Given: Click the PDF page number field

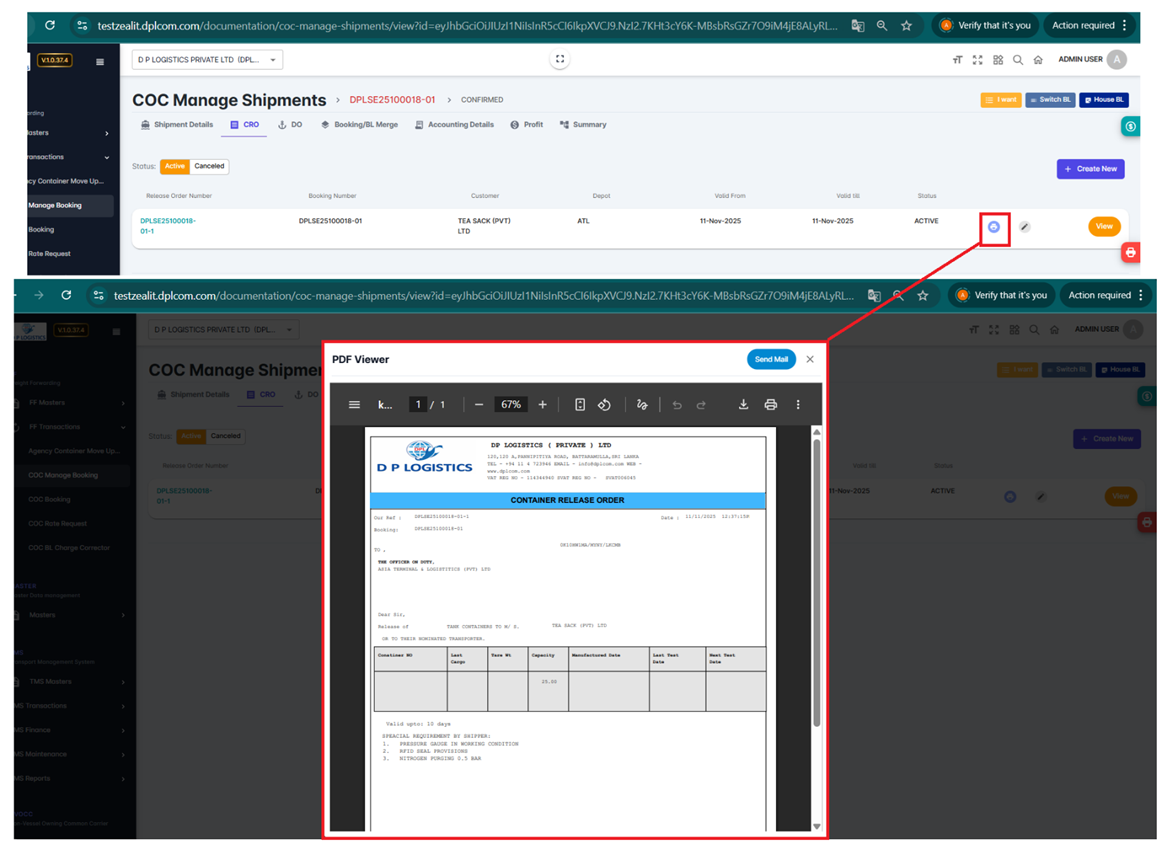Looking at the screenshot, I should (417, 405).
